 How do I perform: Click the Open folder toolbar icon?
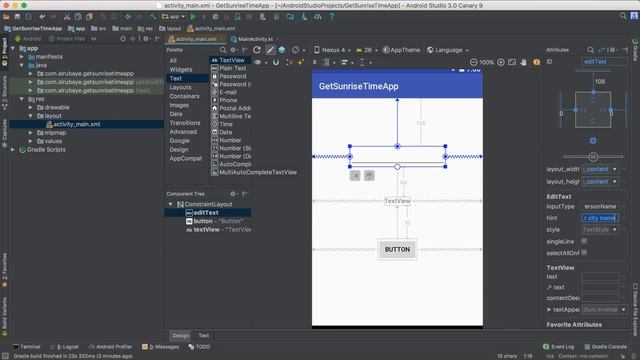6,17
